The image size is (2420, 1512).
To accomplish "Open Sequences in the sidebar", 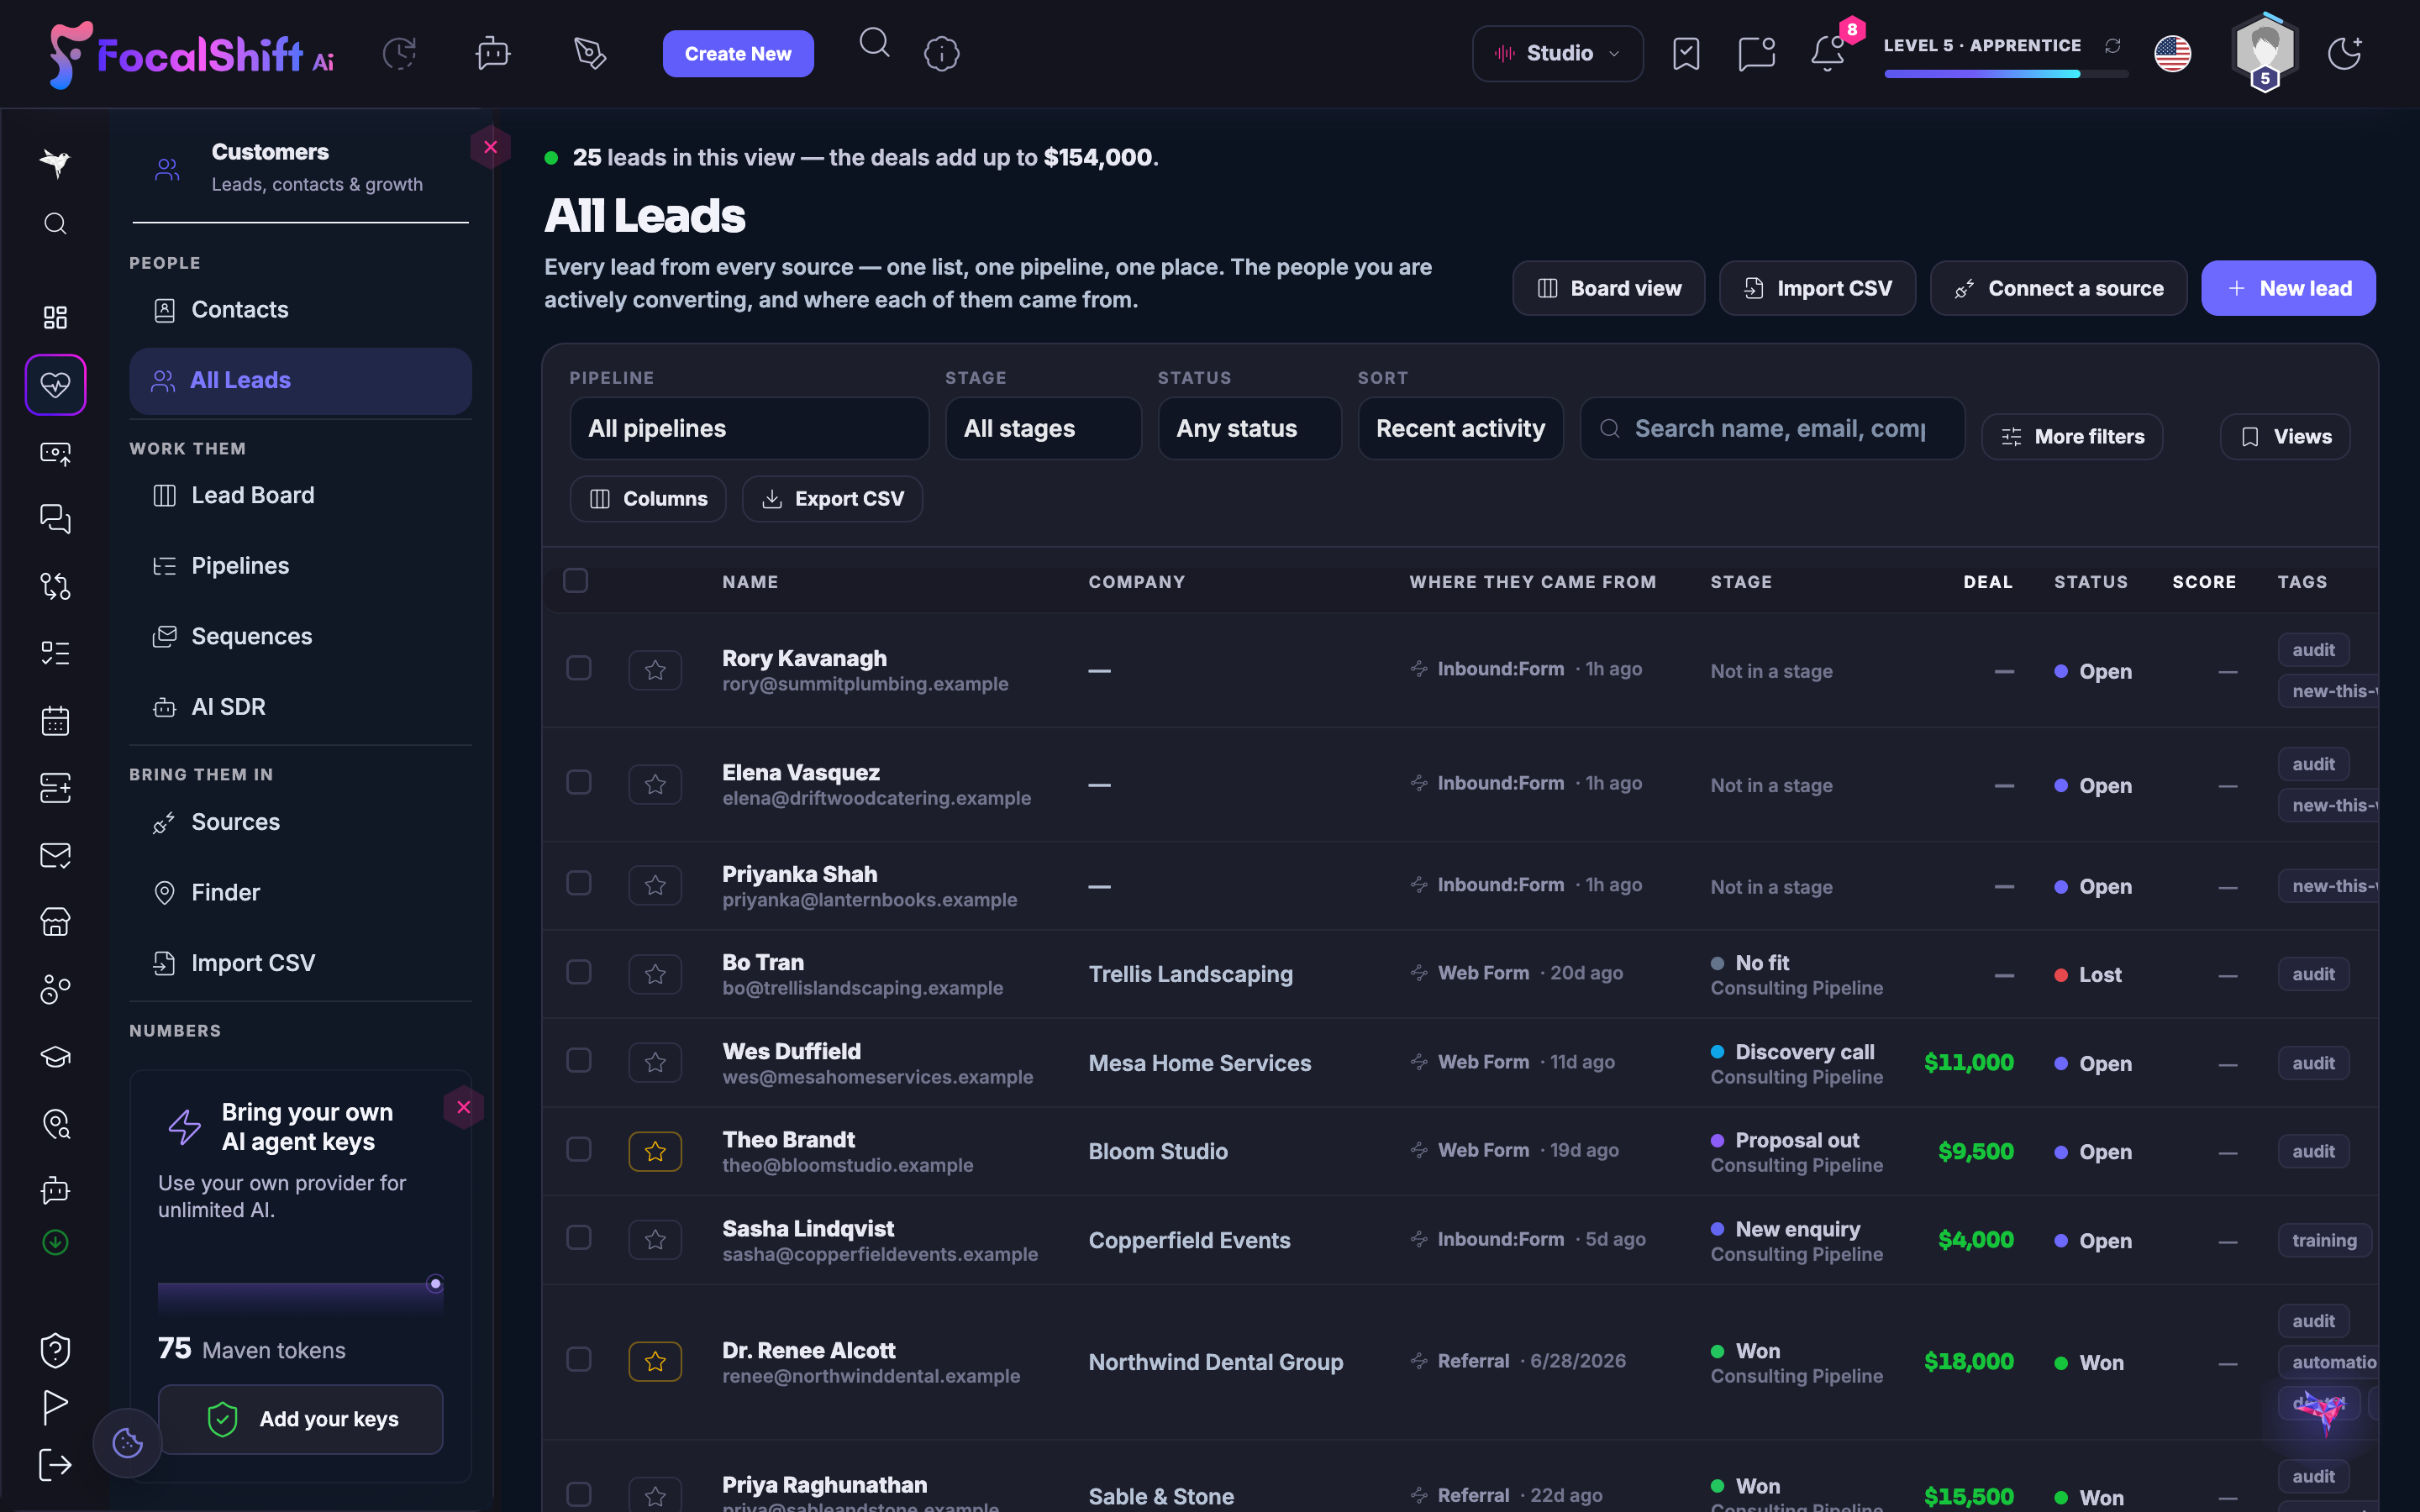I will [300, 637].
